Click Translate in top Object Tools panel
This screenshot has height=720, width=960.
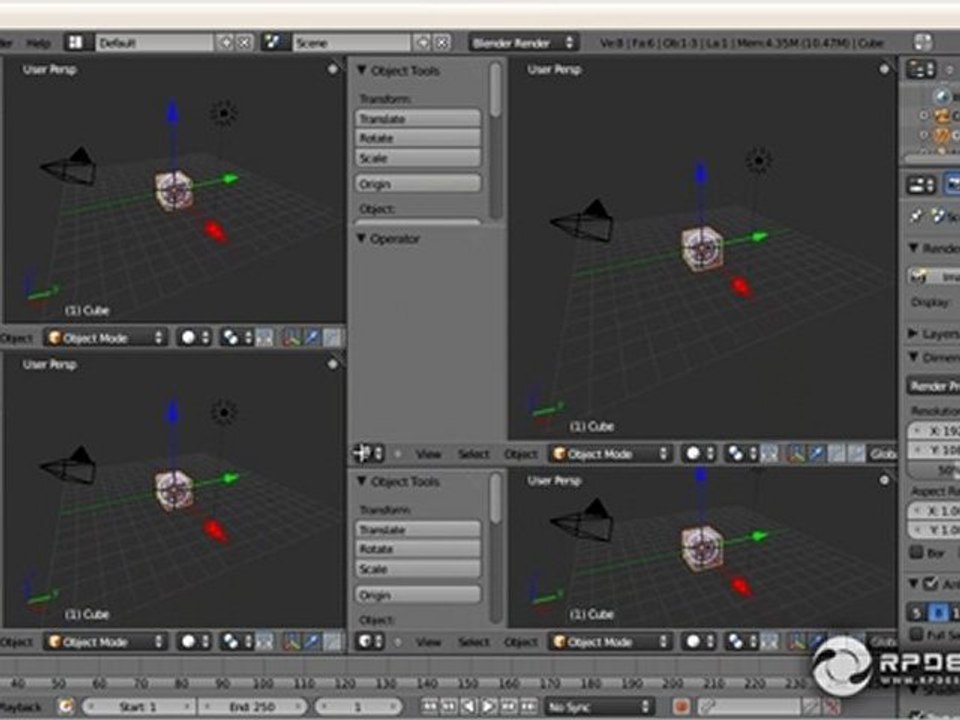[x=418, y=118]
